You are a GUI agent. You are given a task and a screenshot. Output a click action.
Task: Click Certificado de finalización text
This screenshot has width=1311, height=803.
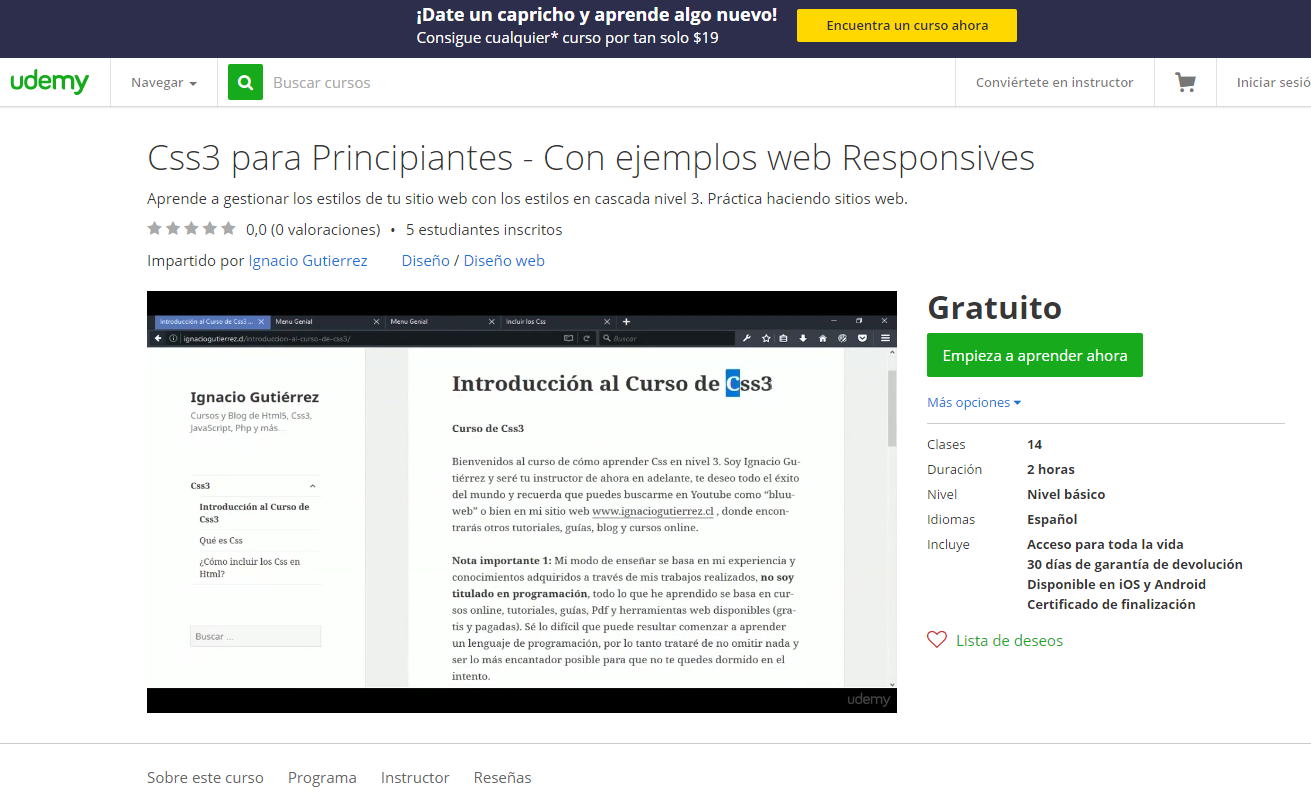pos(1111,604)
